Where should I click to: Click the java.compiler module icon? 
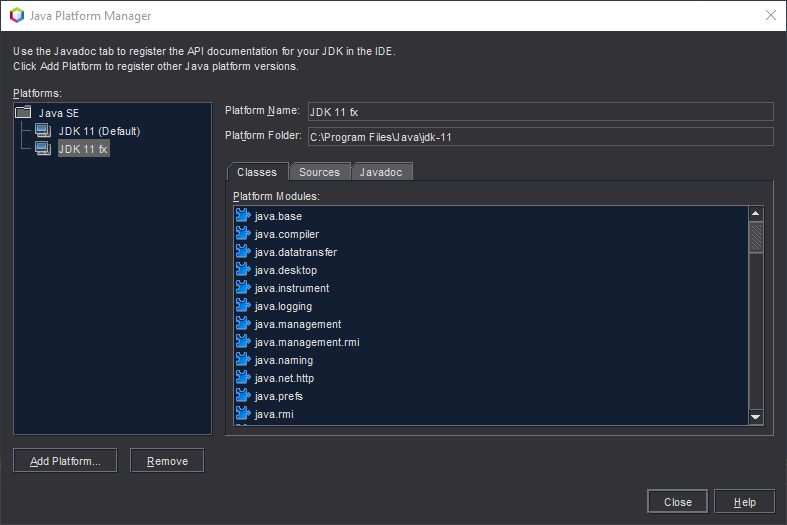pos(242,234)
